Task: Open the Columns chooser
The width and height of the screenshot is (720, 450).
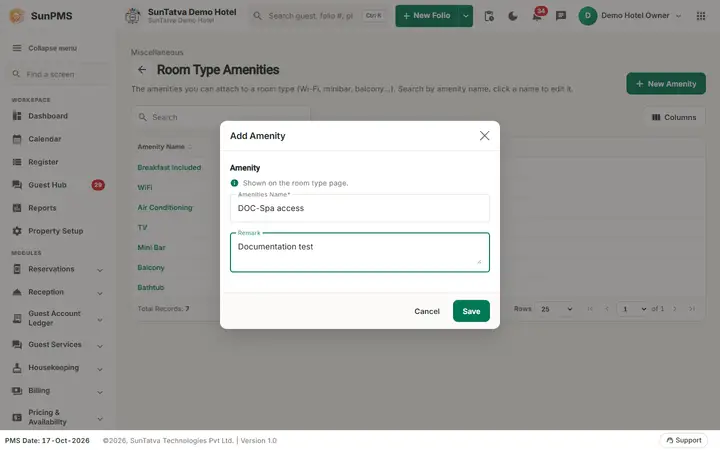Action: [x=674, y=117]
